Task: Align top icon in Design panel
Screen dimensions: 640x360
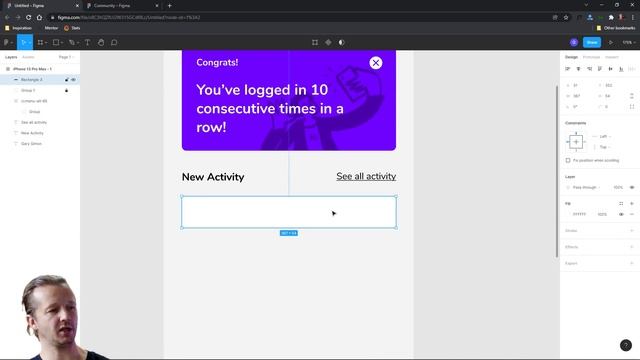Action: tap(600, 69)
